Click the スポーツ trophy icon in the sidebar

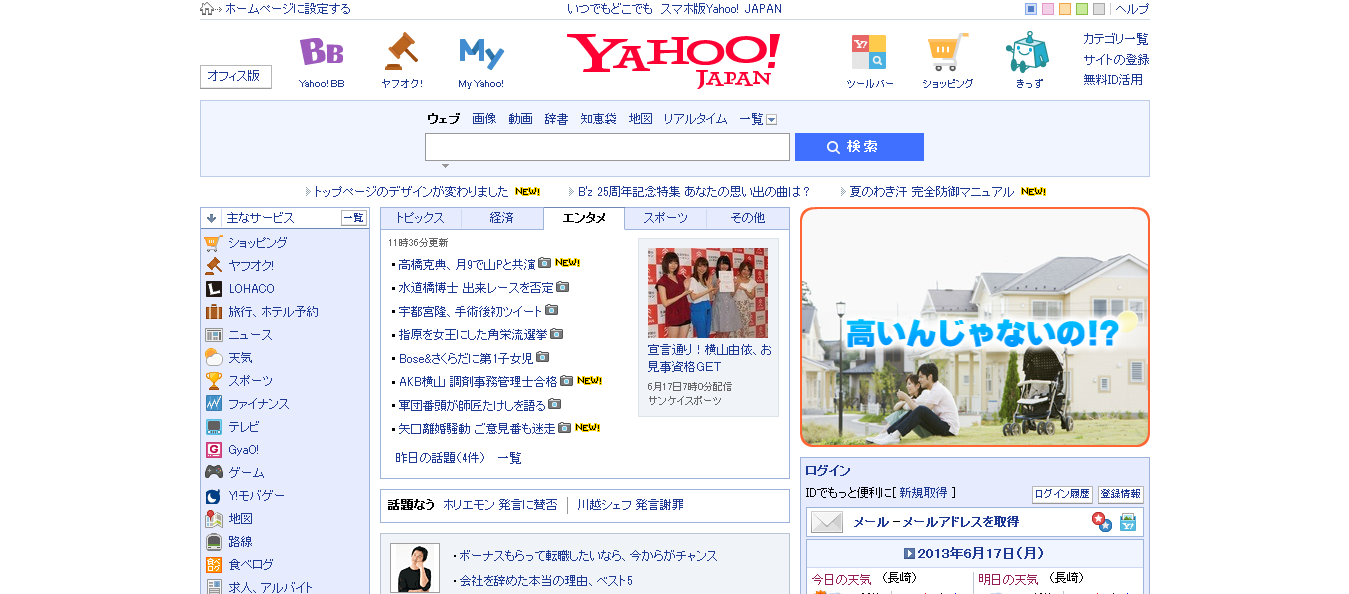tap(213, 381)
